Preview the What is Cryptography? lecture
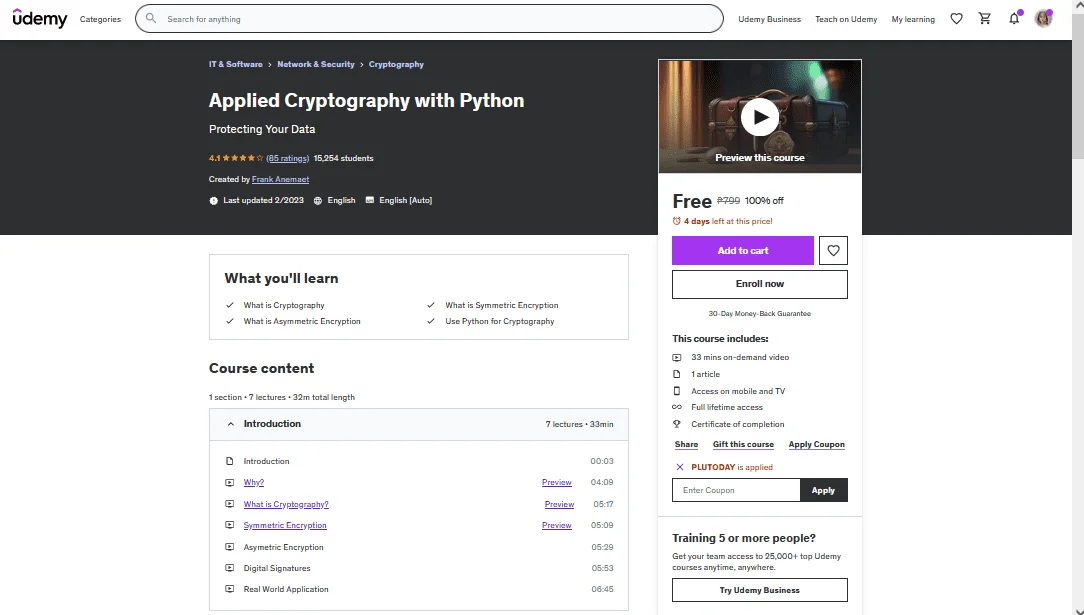This screenshot has width=1084, height=615. [559, 504]
